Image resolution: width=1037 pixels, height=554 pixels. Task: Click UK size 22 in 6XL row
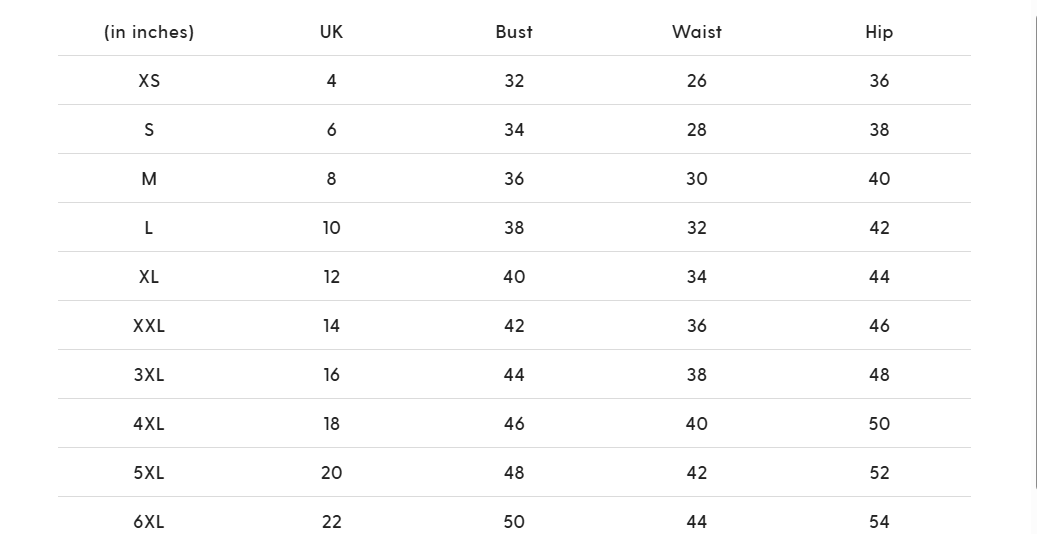pyautogui.click(x=331, y=522)
